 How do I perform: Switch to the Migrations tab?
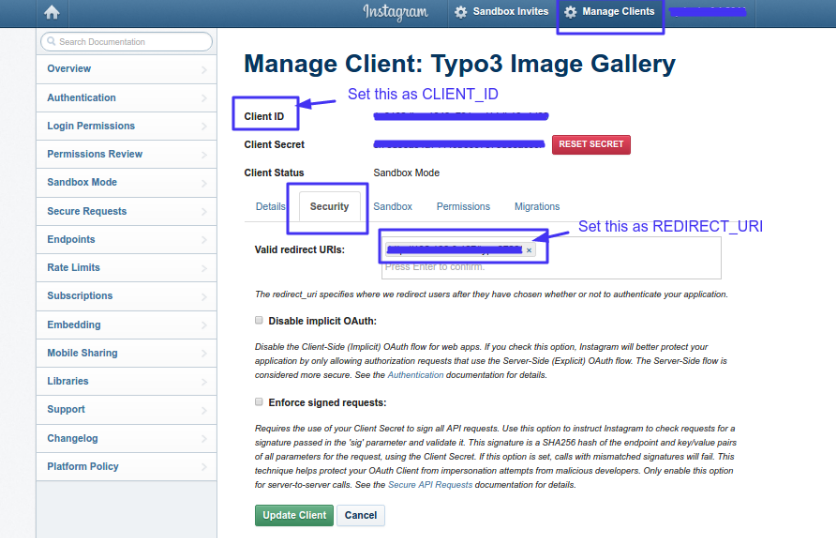(537, 207)
